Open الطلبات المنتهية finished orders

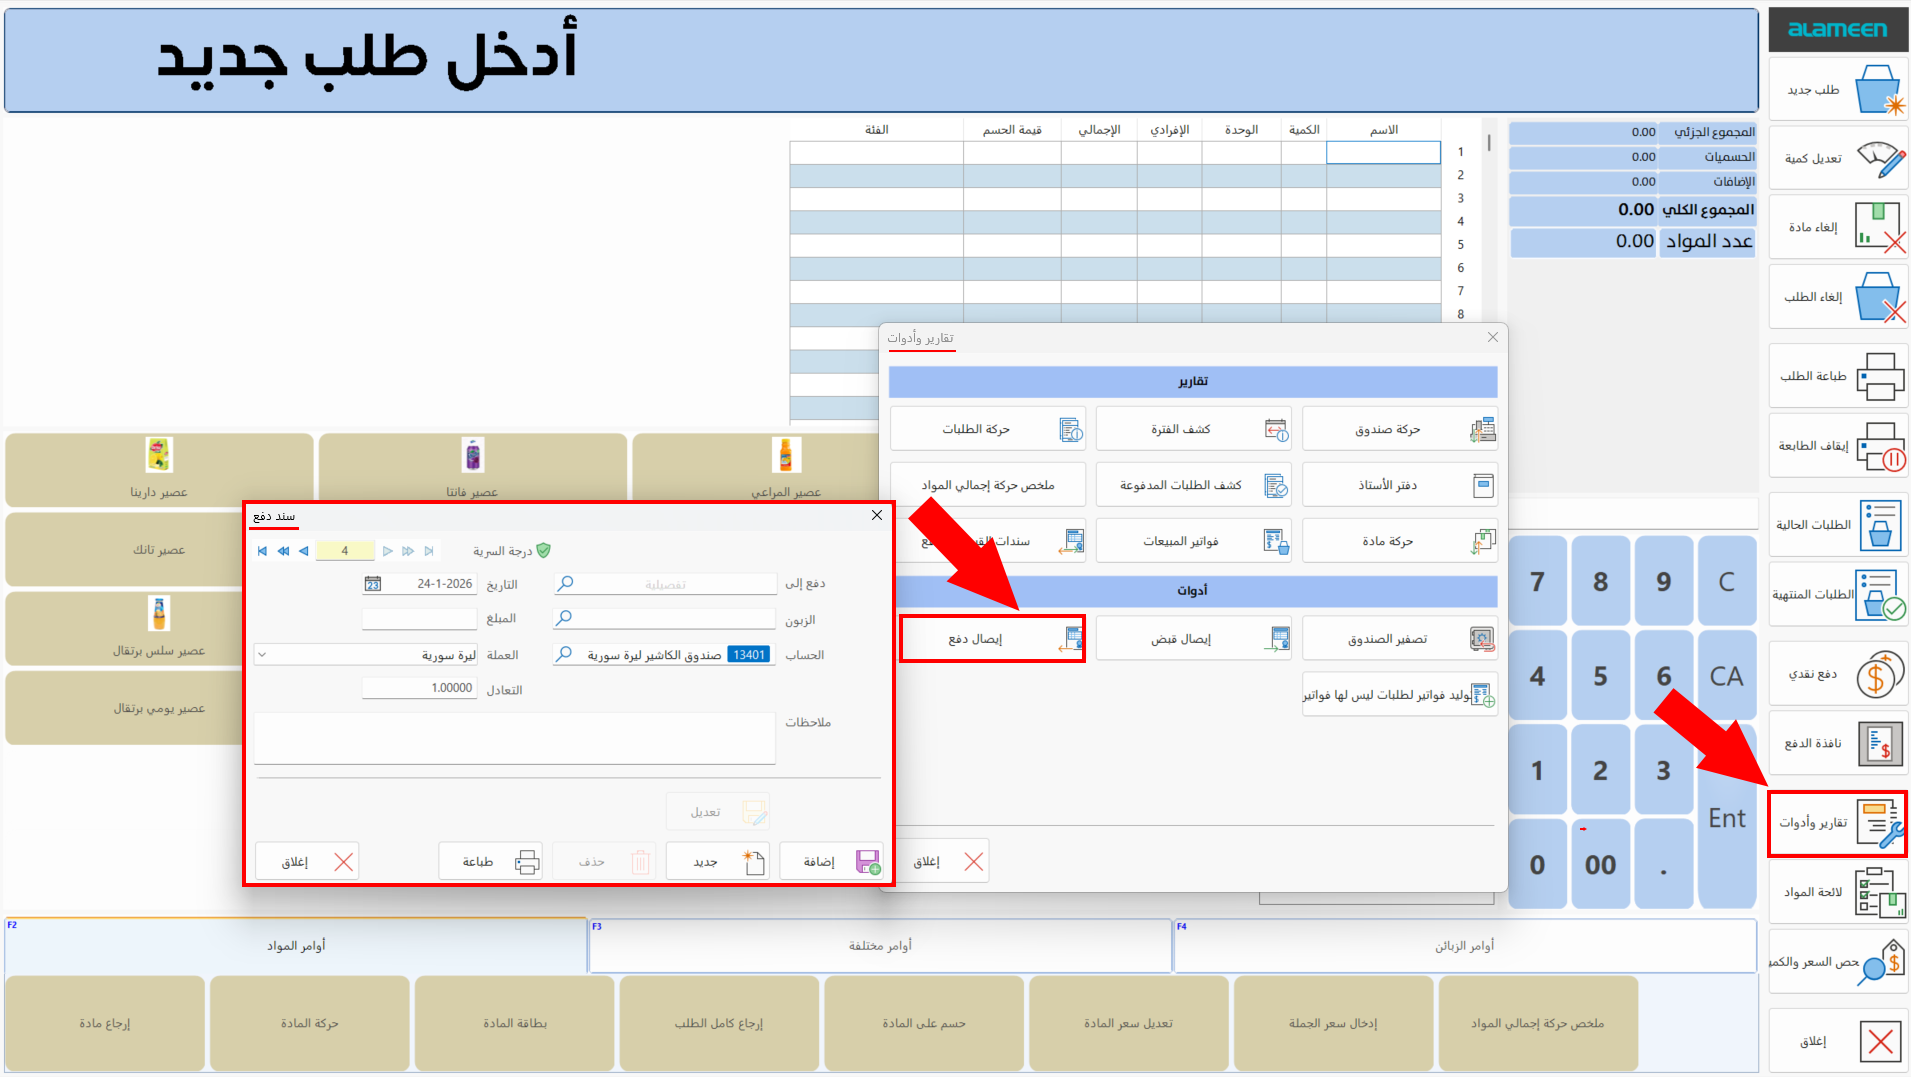(1838, 595)
